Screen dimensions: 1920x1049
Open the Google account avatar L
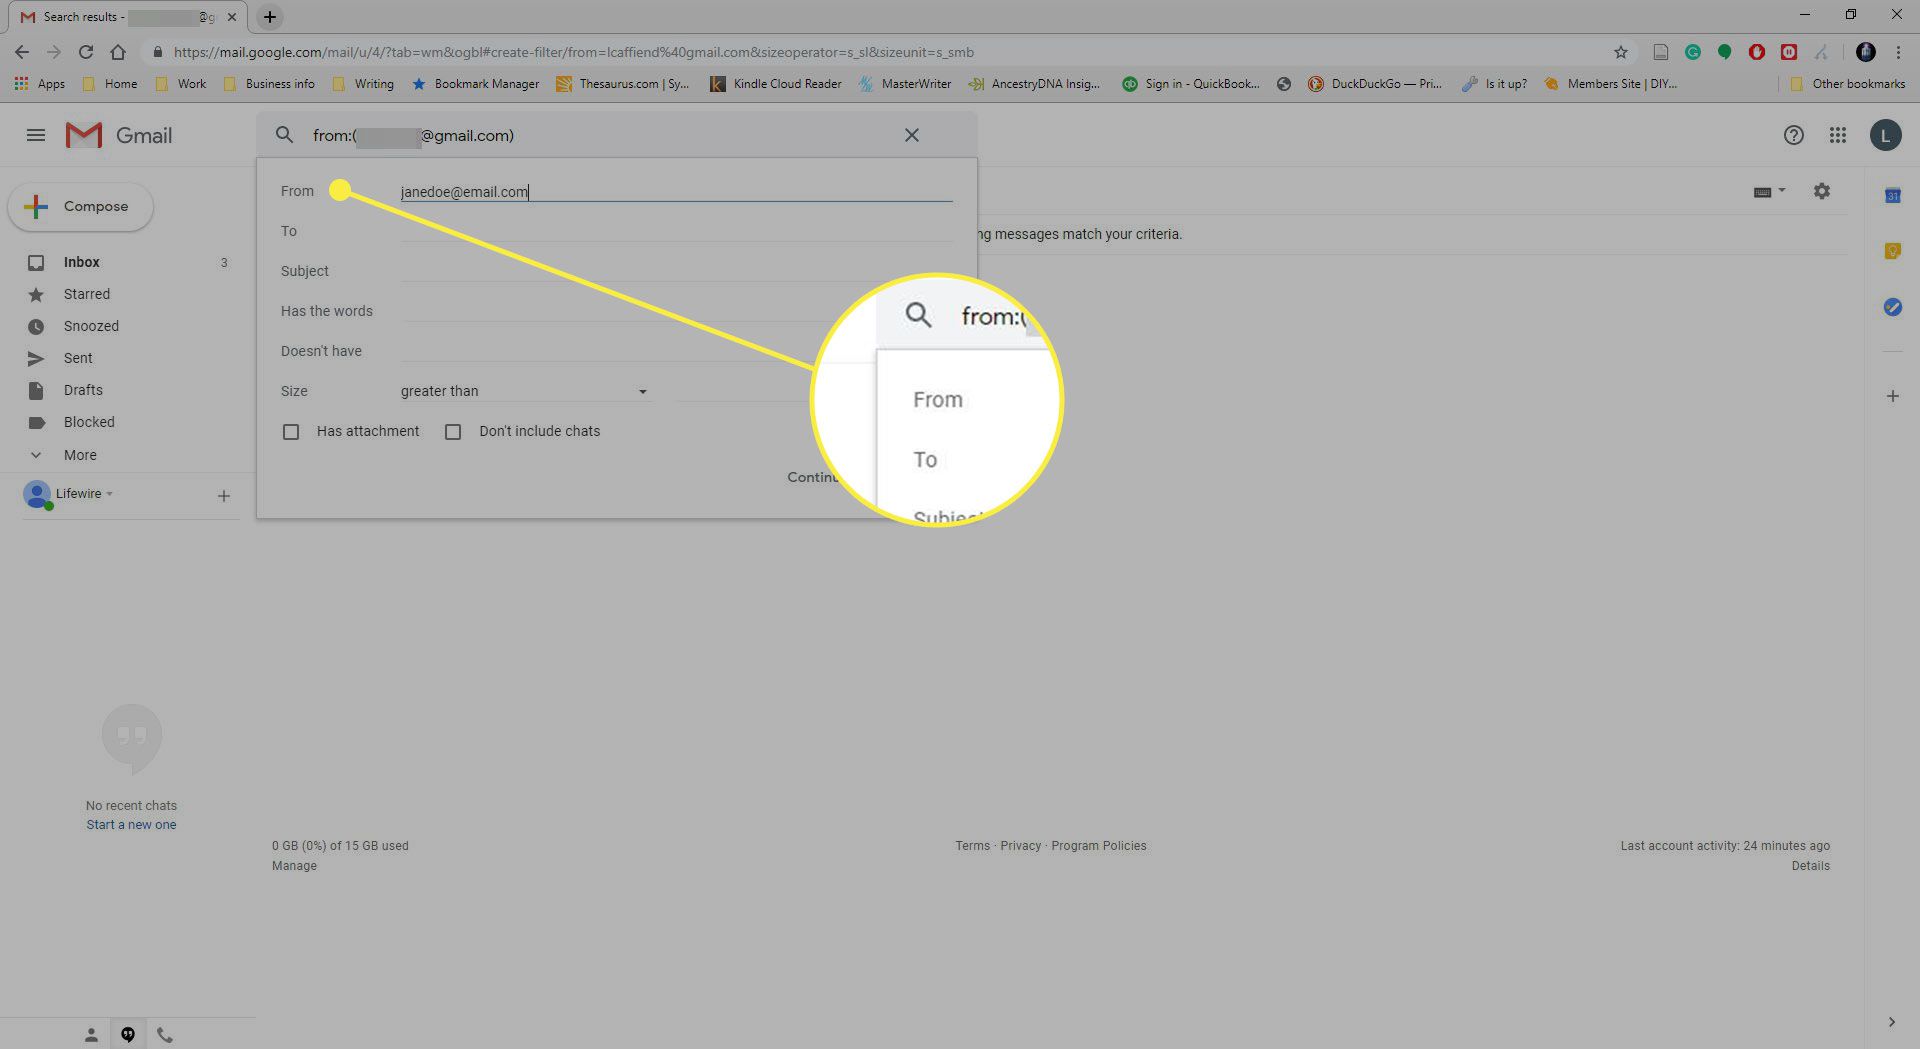point(1886,135)
